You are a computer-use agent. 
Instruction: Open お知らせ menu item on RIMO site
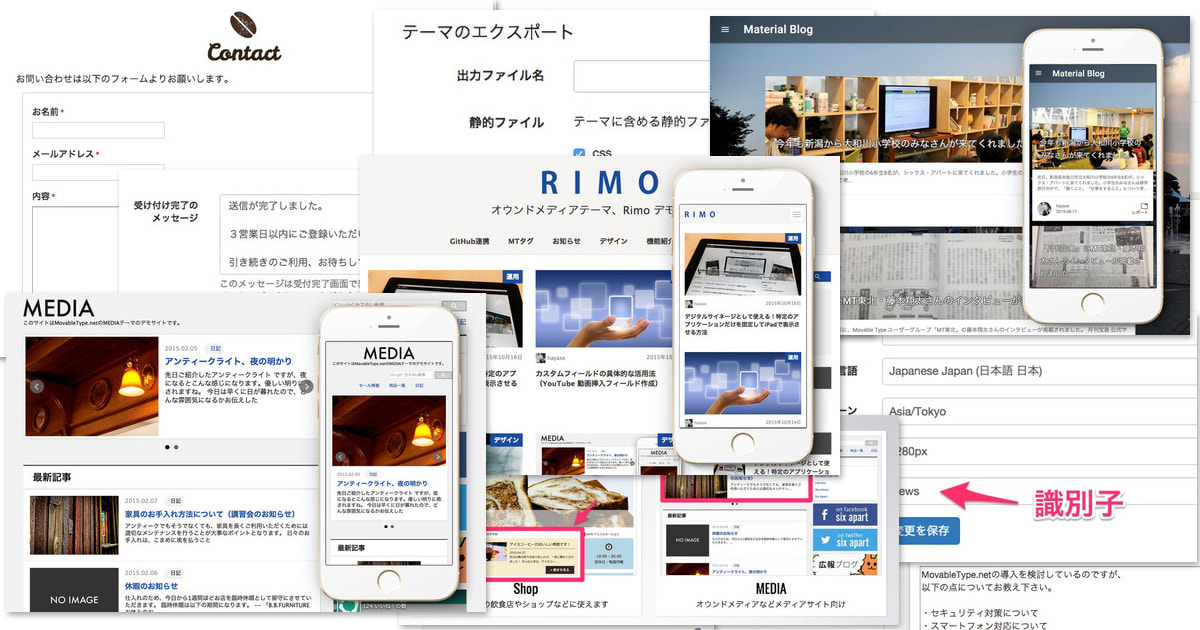coord(566,241)
